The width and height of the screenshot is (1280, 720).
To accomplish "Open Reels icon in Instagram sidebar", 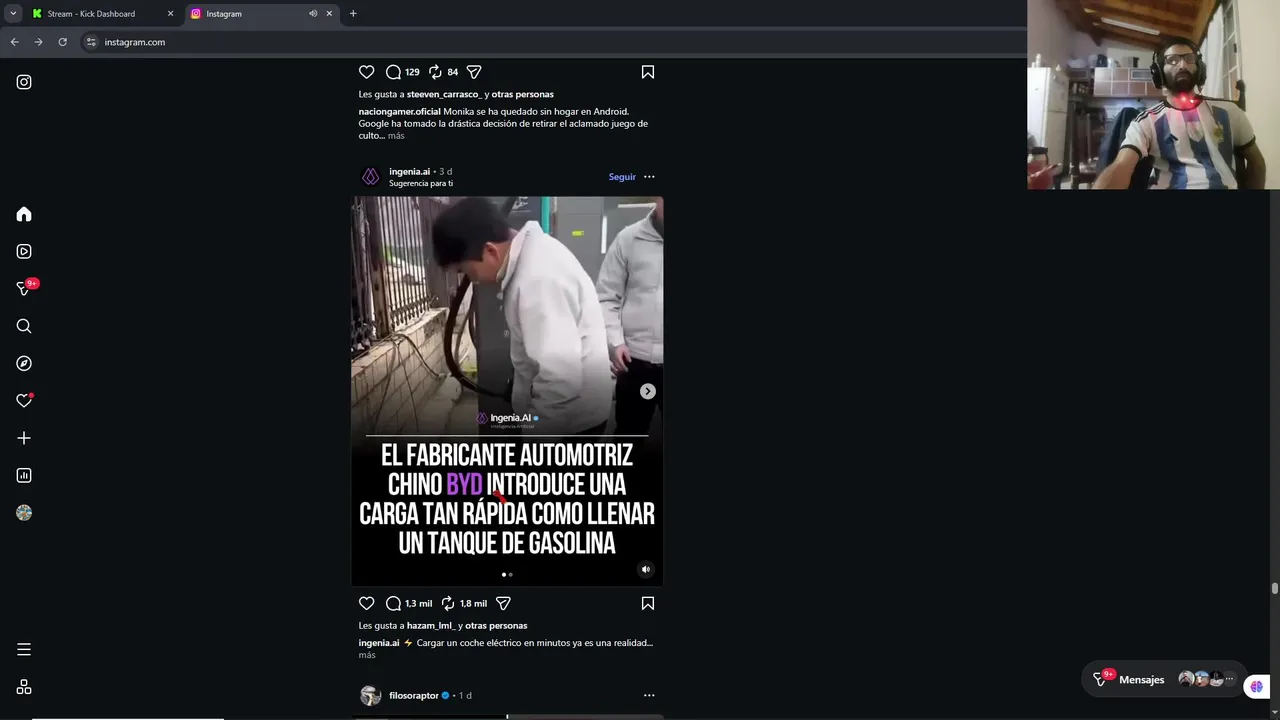I will (24, 252).
